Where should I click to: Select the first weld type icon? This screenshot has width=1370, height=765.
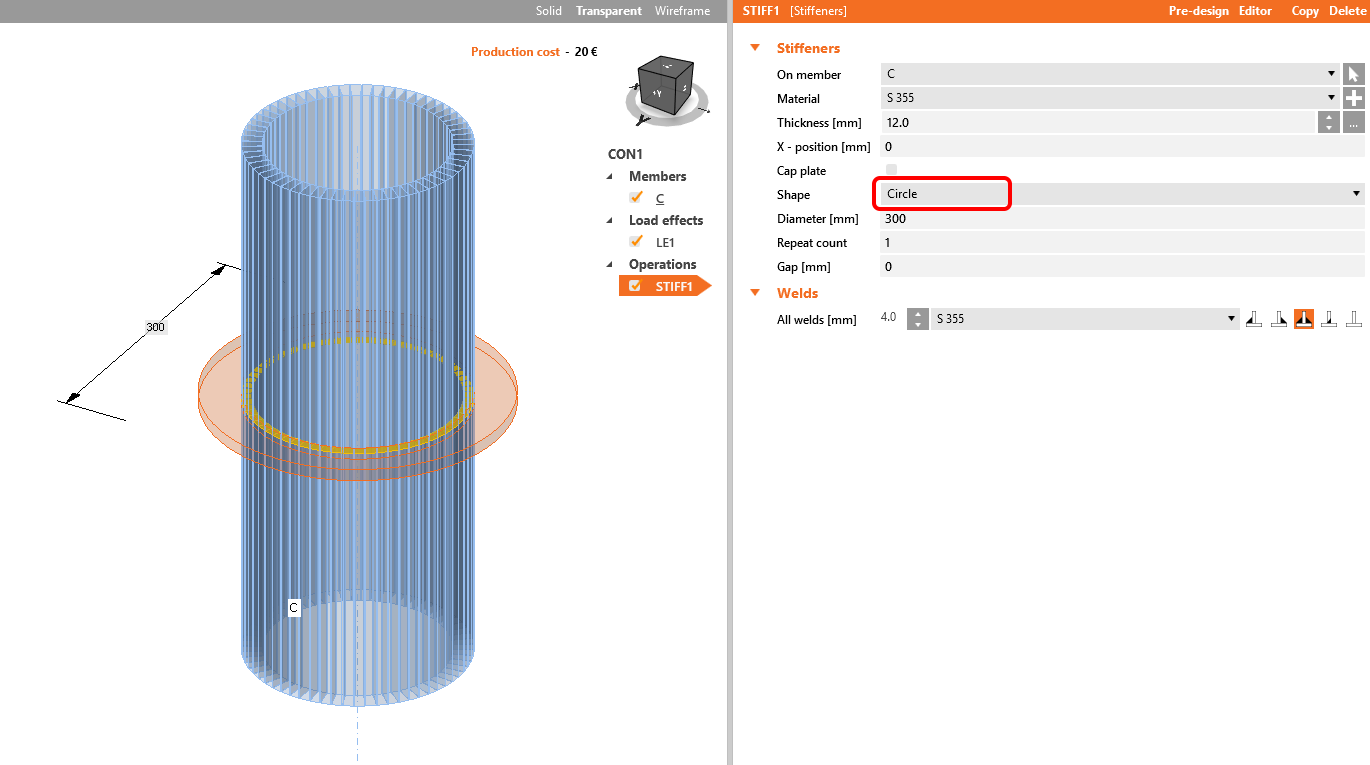pyautogui.click(x=1254, y=319)
